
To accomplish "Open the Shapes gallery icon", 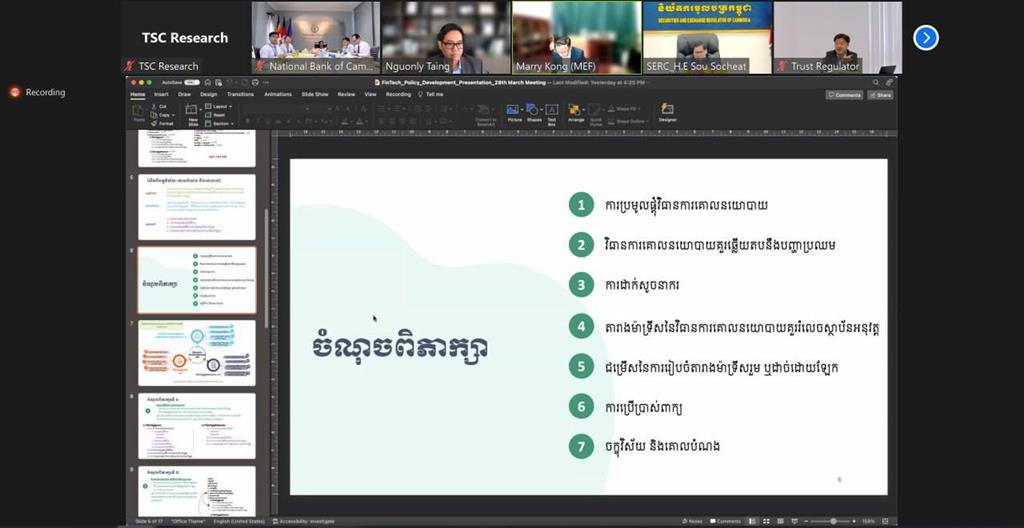I will click(x=534, y=109).
